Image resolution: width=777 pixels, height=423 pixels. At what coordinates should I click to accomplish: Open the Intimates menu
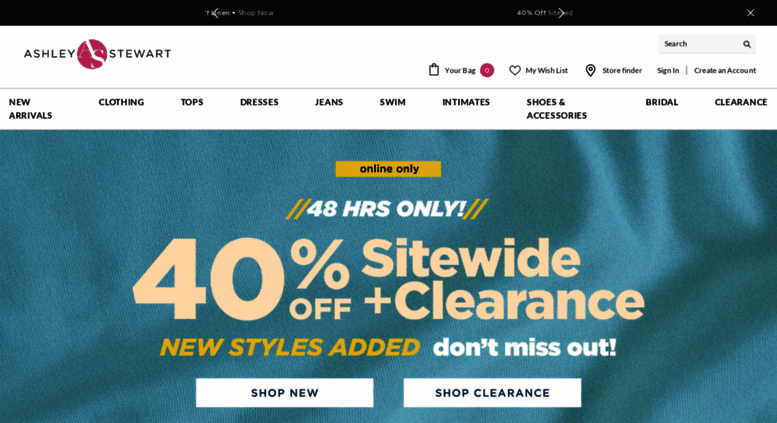coord(466,102)
